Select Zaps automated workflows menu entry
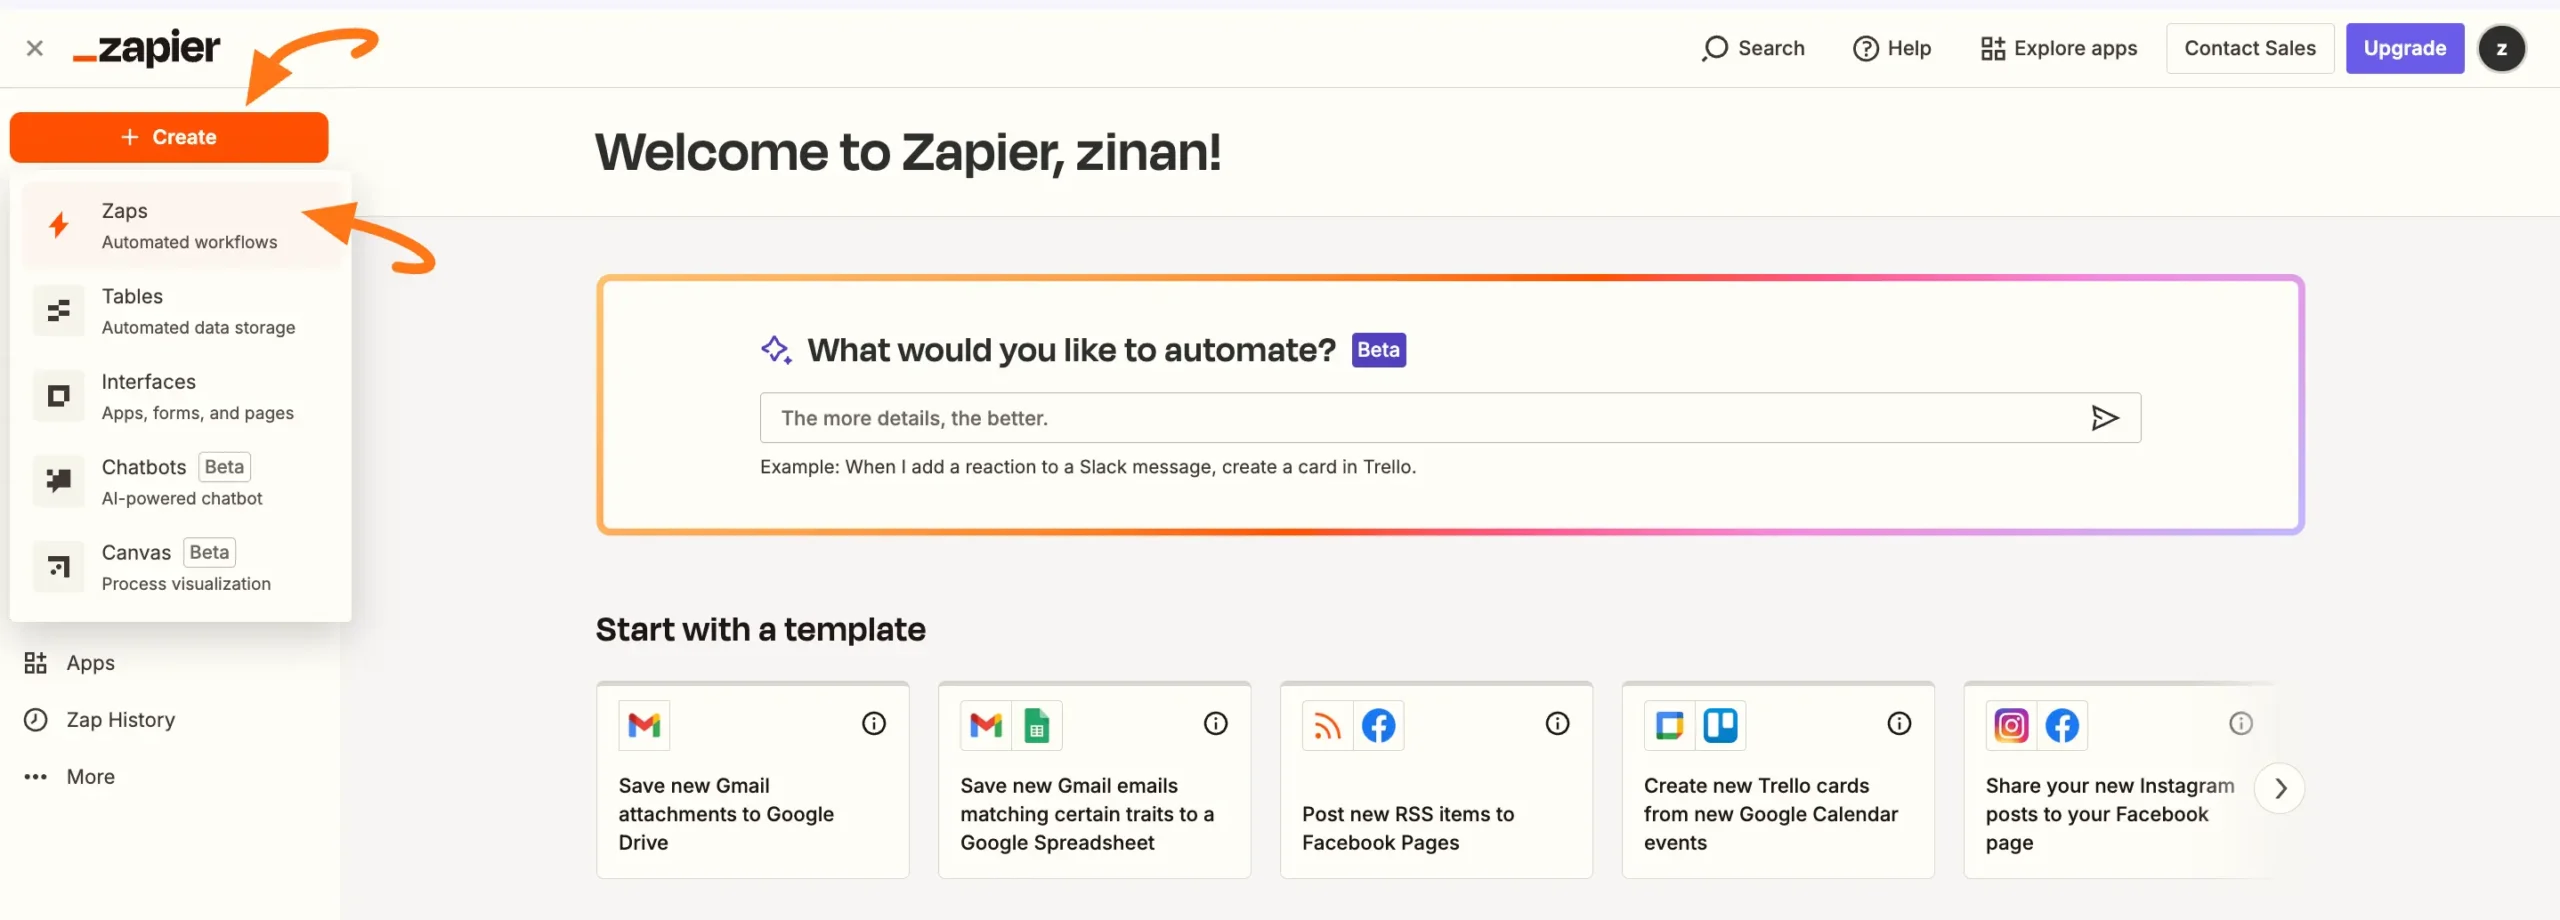The width and height of the screenshot is (2560, 920). click(x=181, y=226)
